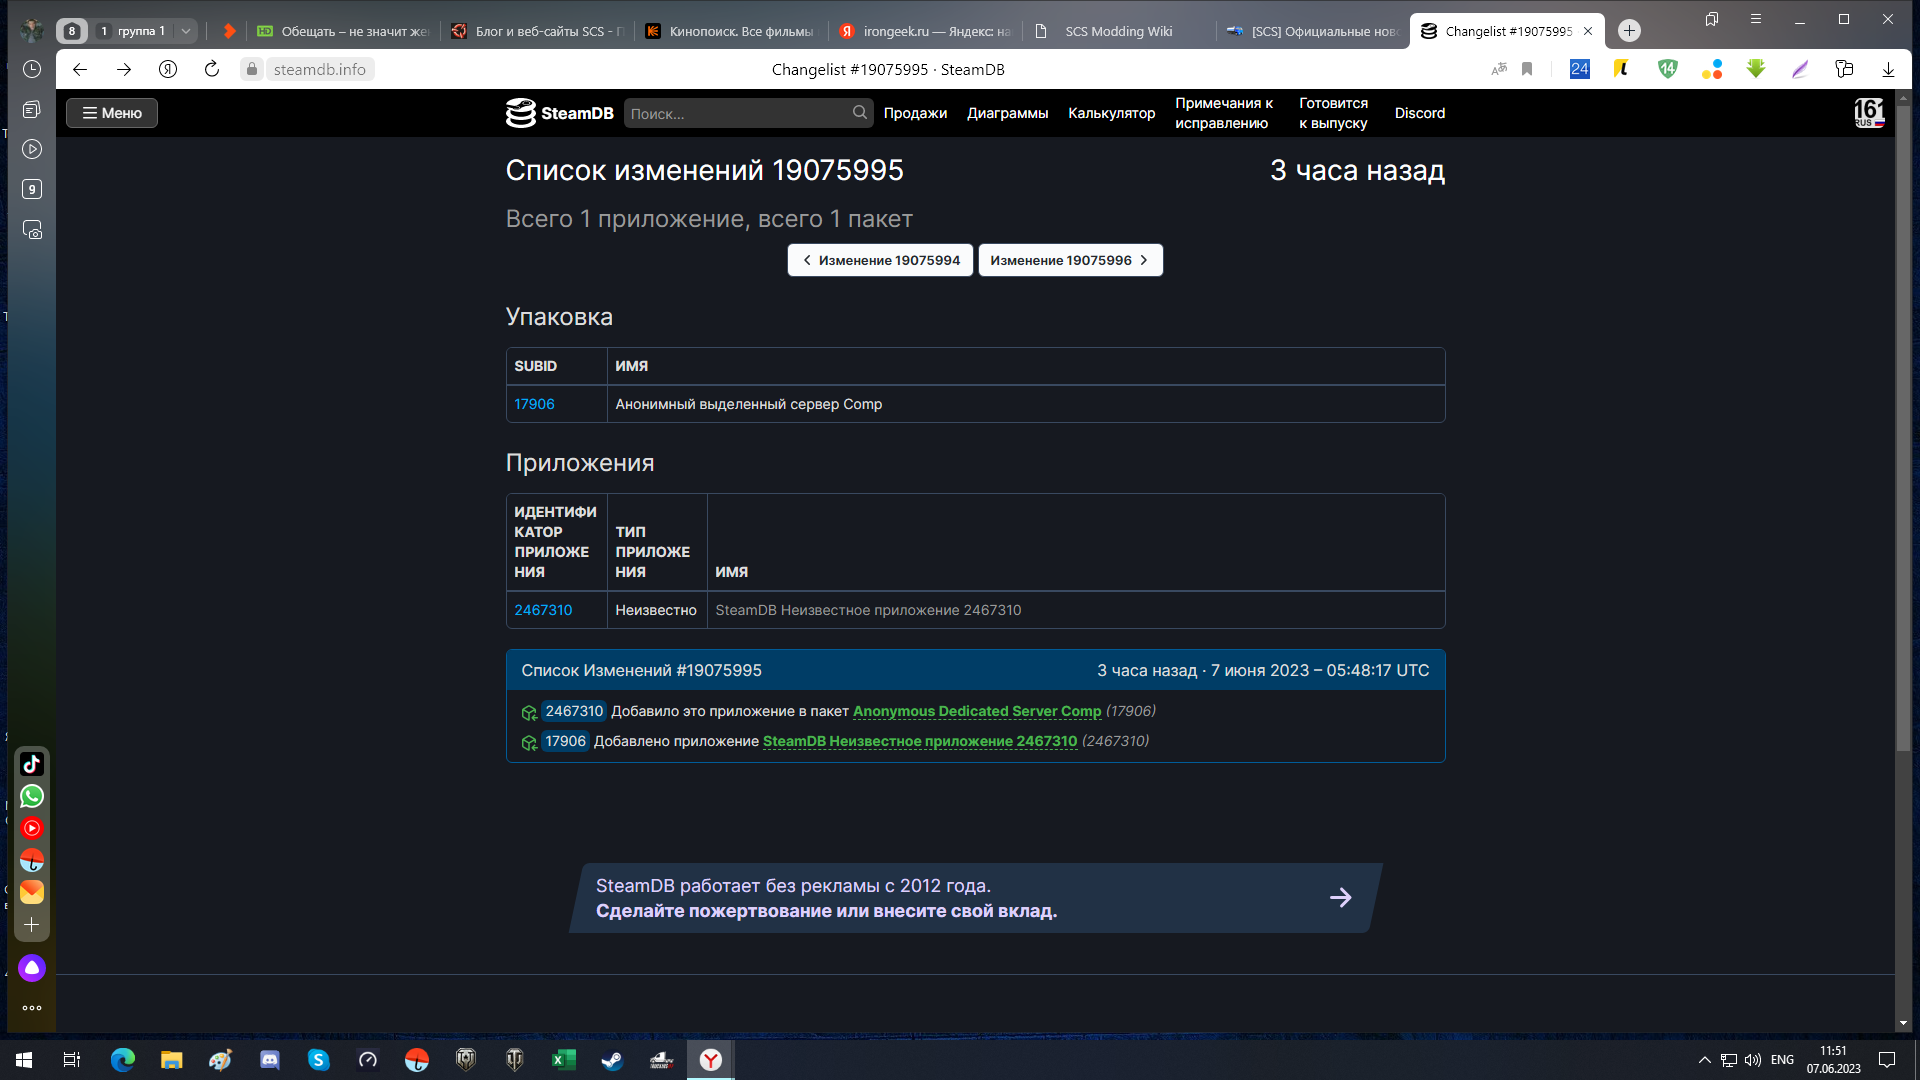Open Windows Start menu
This screenshot has height=1080, width=1920.
[24, 1060]
